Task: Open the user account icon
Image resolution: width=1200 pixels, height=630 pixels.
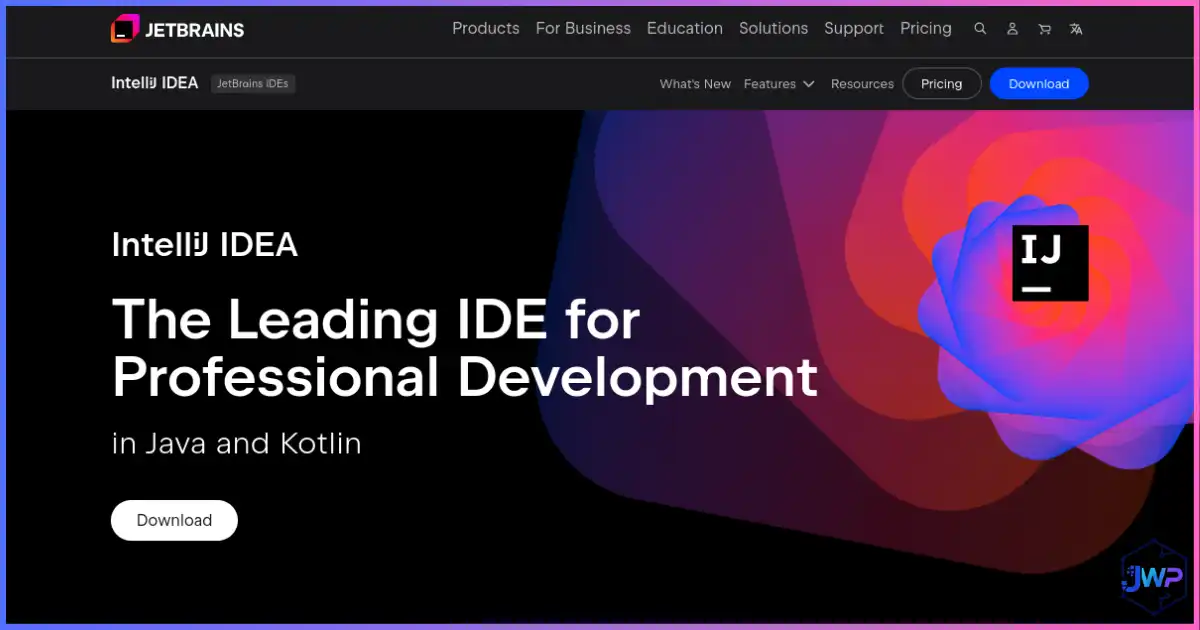Action: point(1012,29)
